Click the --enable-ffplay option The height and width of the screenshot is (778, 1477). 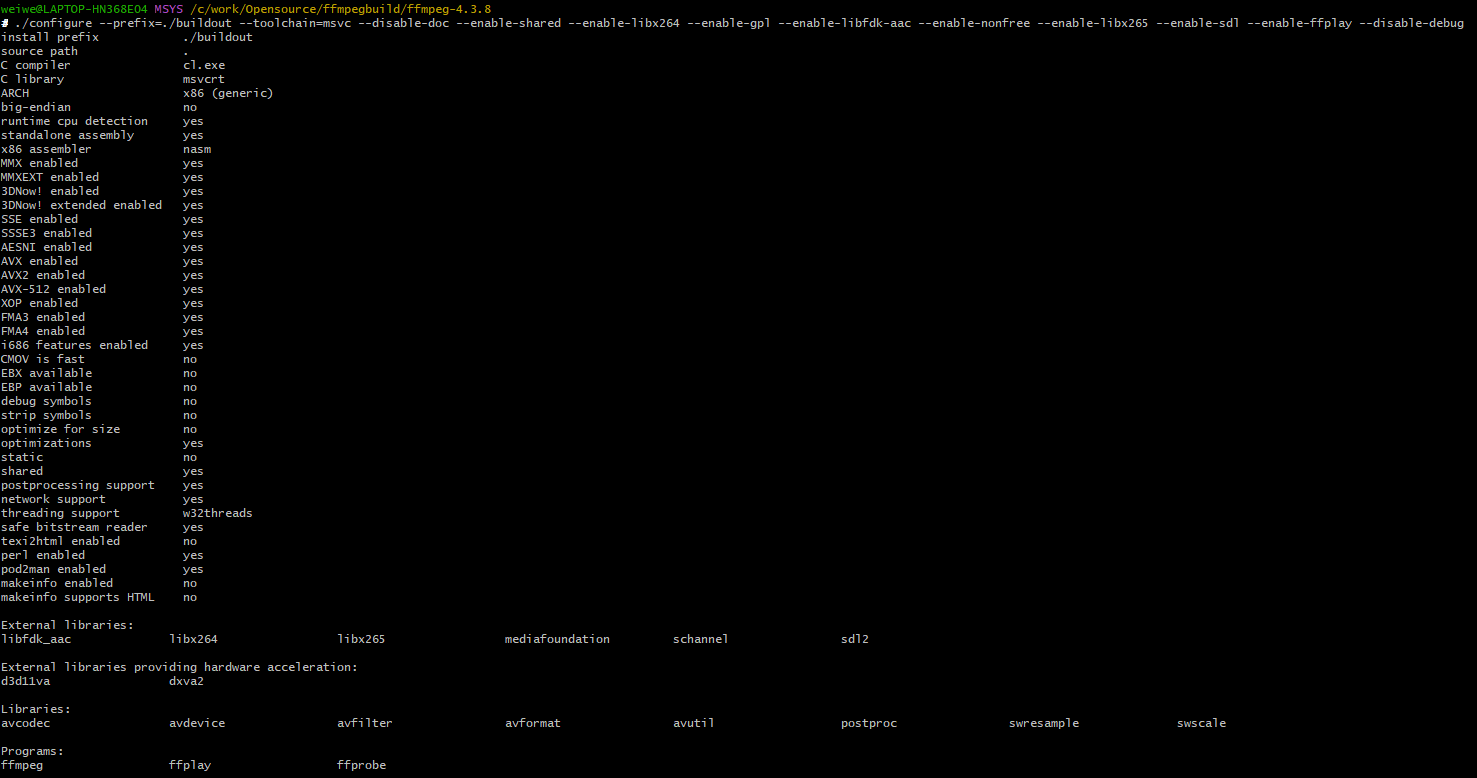[x=1299, y=23]
